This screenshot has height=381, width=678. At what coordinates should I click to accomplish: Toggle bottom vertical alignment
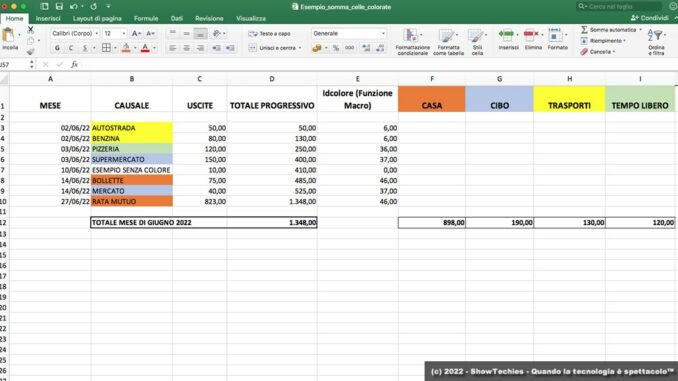point(200,33)
